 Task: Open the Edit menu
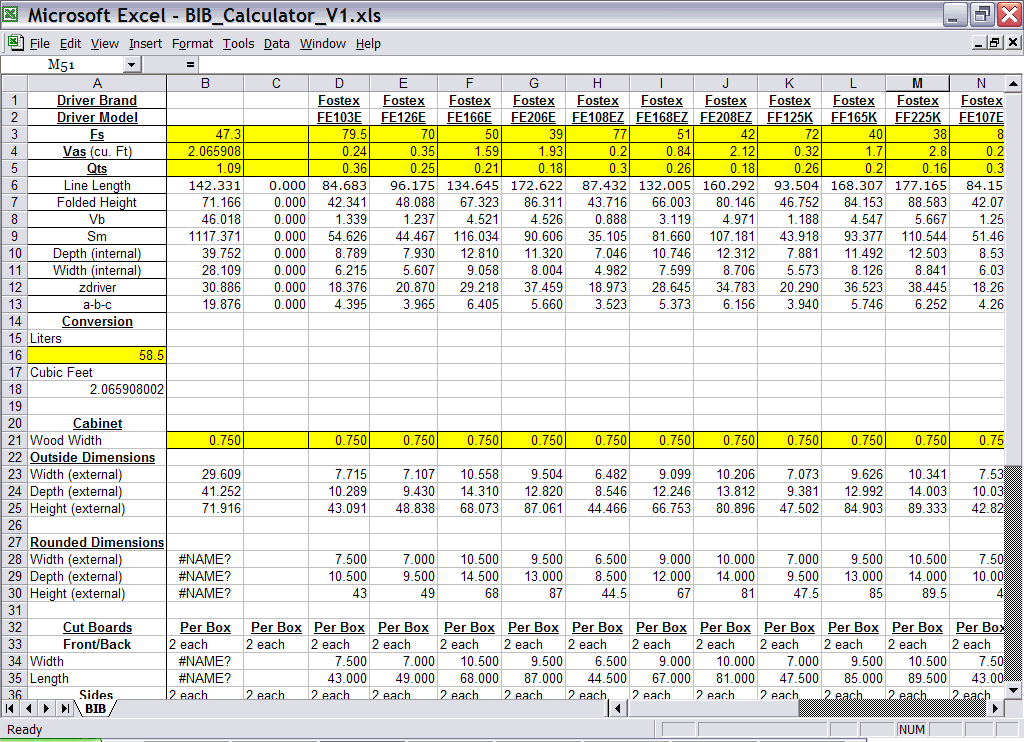coord(70,43)
